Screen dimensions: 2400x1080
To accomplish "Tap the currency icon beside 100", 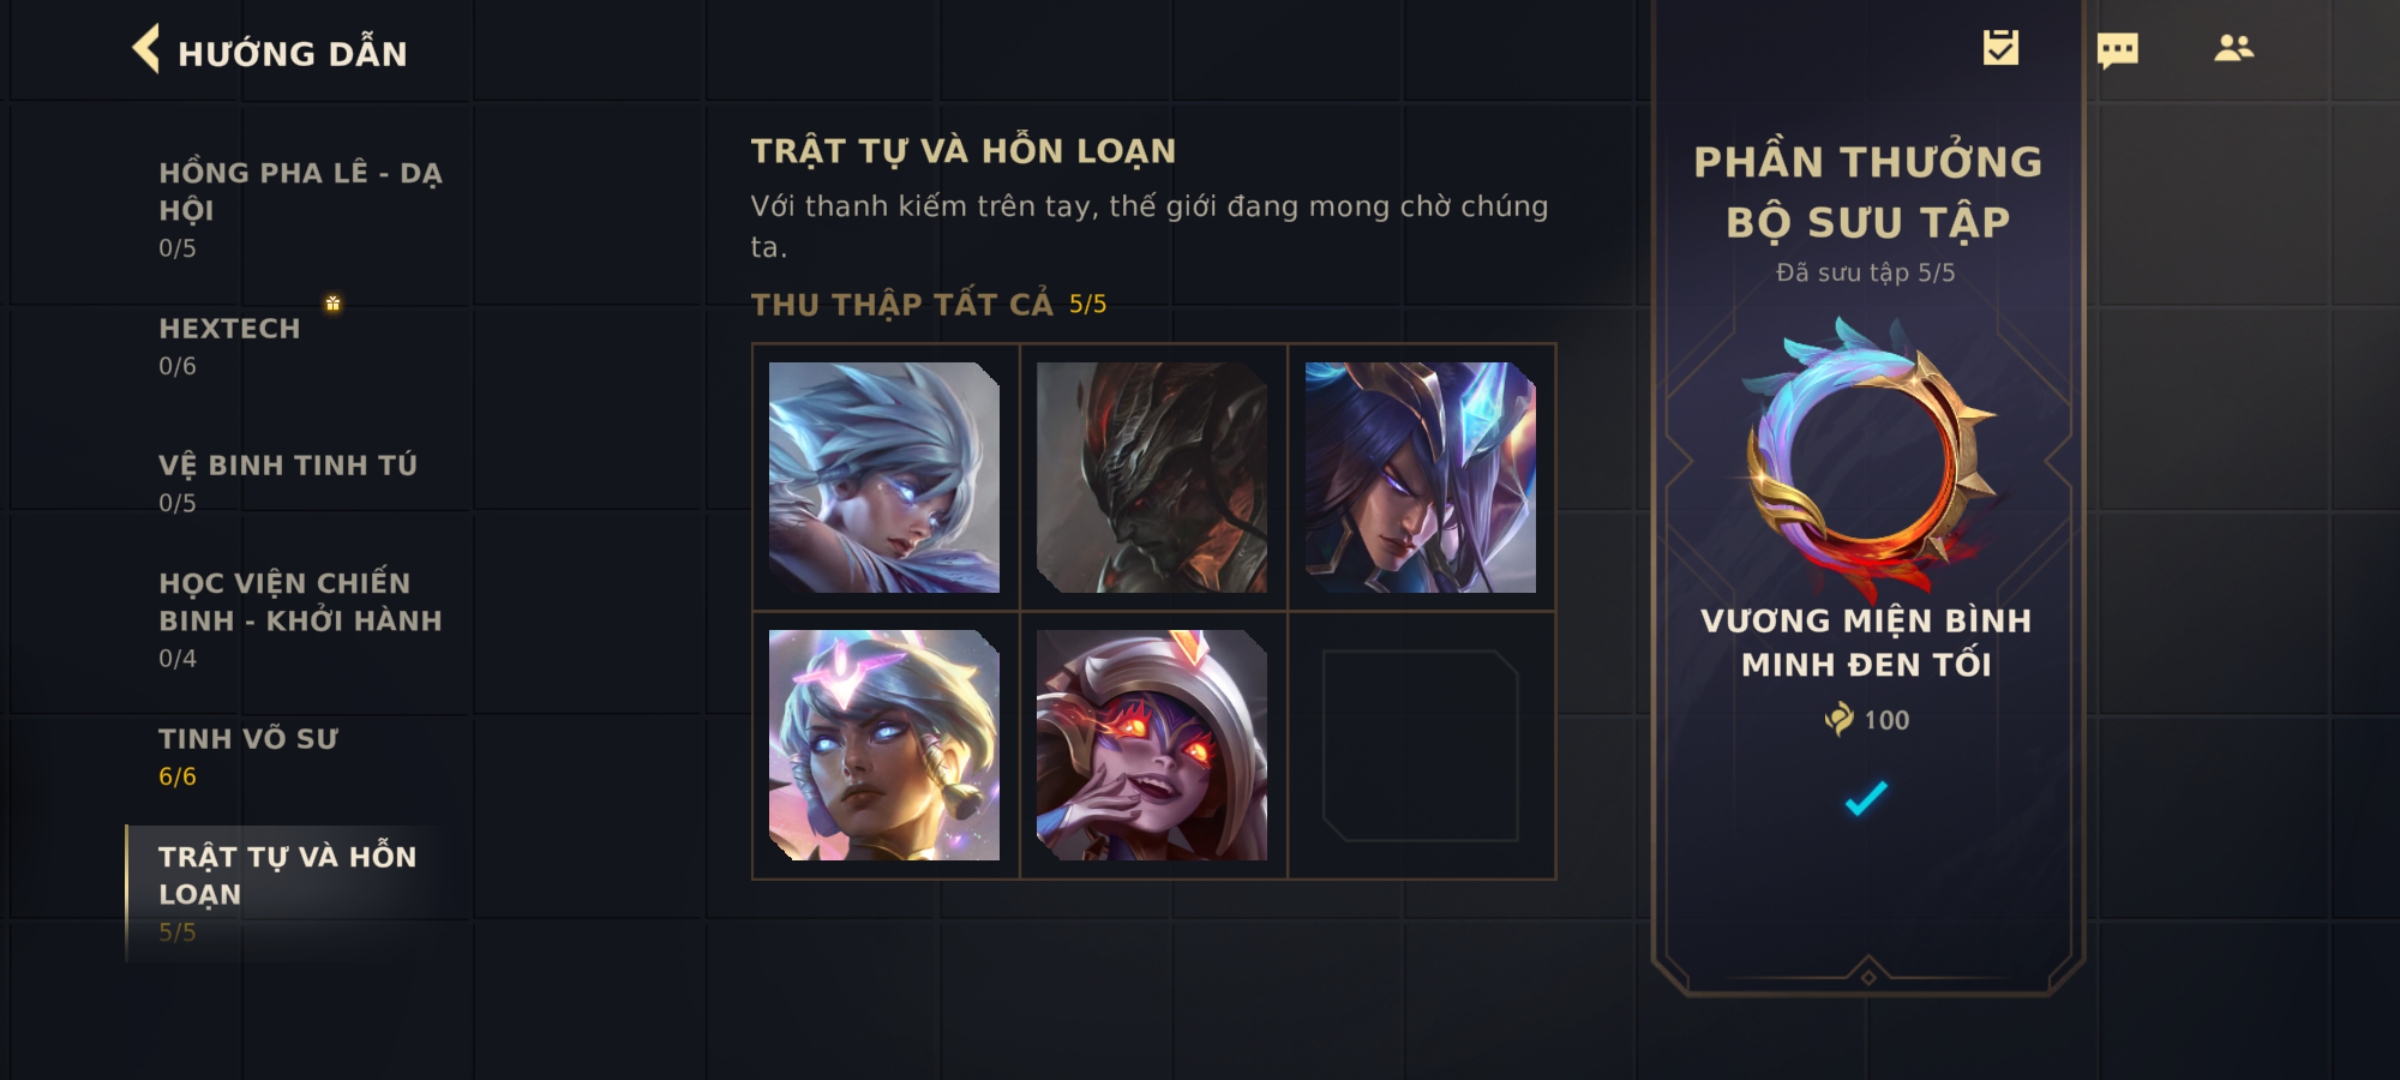I will [1838, 719].
